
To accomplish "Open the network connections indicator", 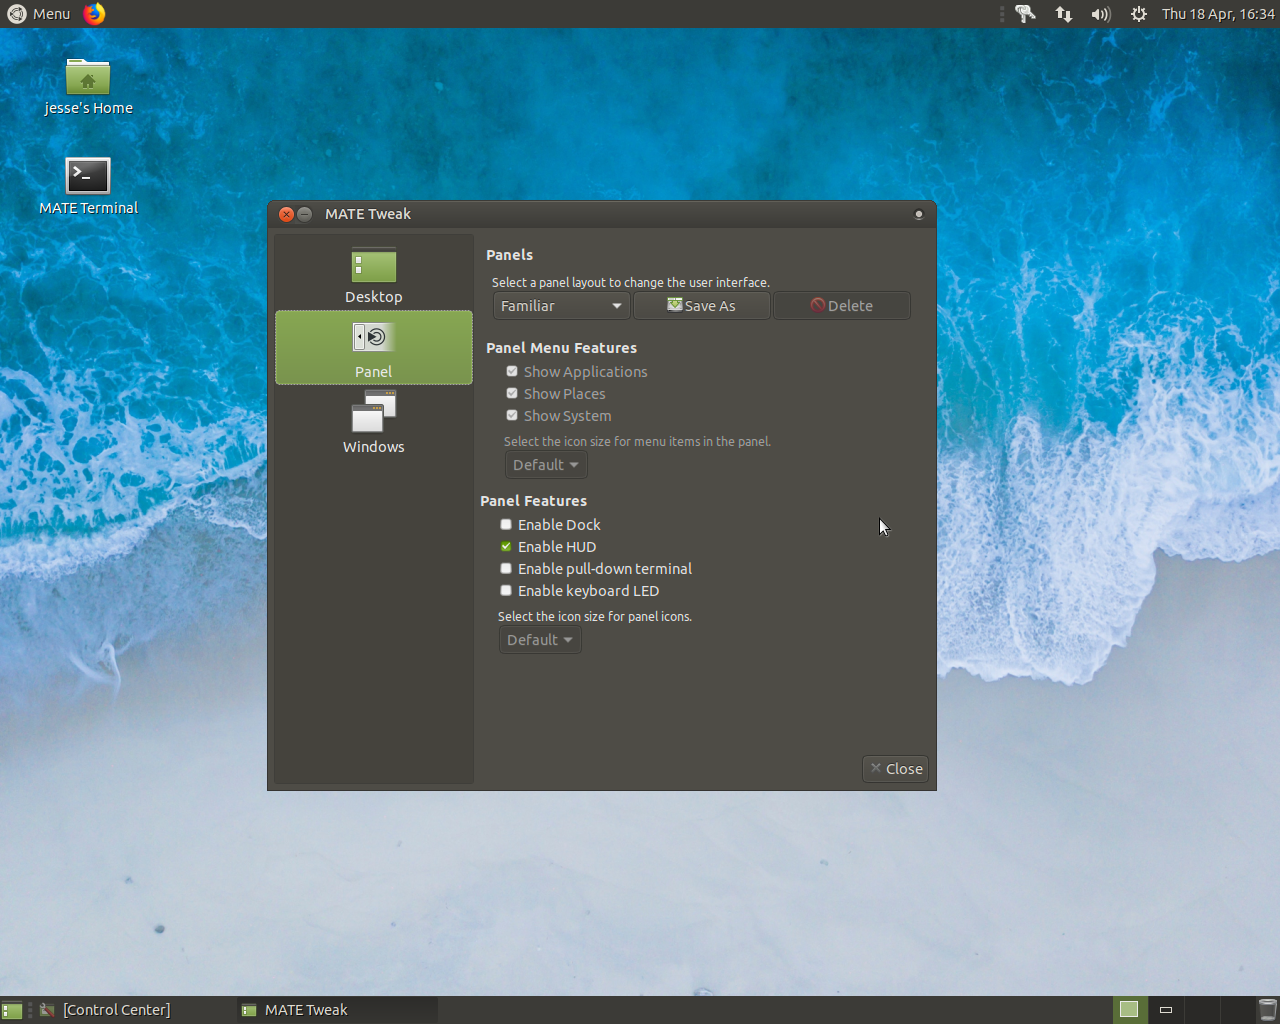I will point(1064,14).
